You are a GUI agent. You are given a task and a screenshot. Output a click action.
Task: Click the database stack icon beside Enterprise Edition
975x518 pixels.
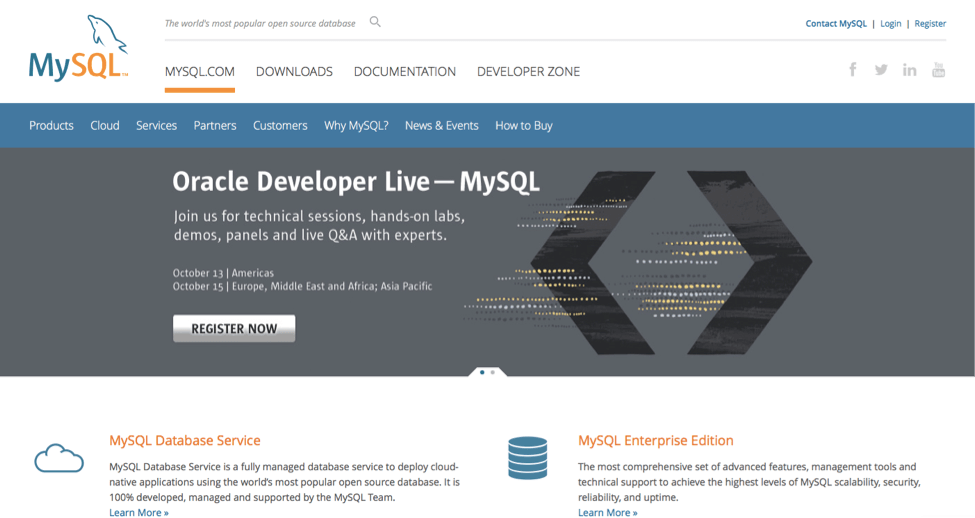click(527, 458)
